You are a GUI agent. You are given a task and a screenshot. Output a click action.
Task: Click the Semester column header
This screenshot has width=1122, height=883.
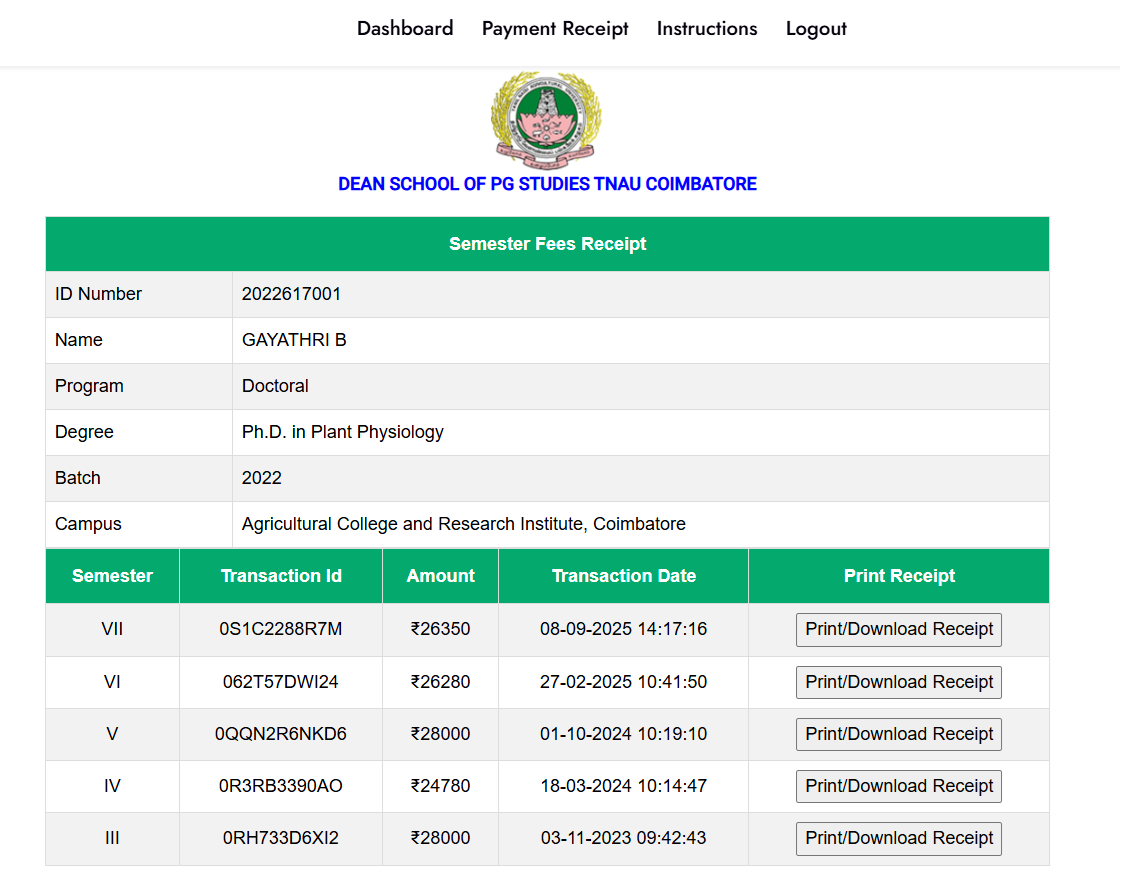tap(112, 576)
